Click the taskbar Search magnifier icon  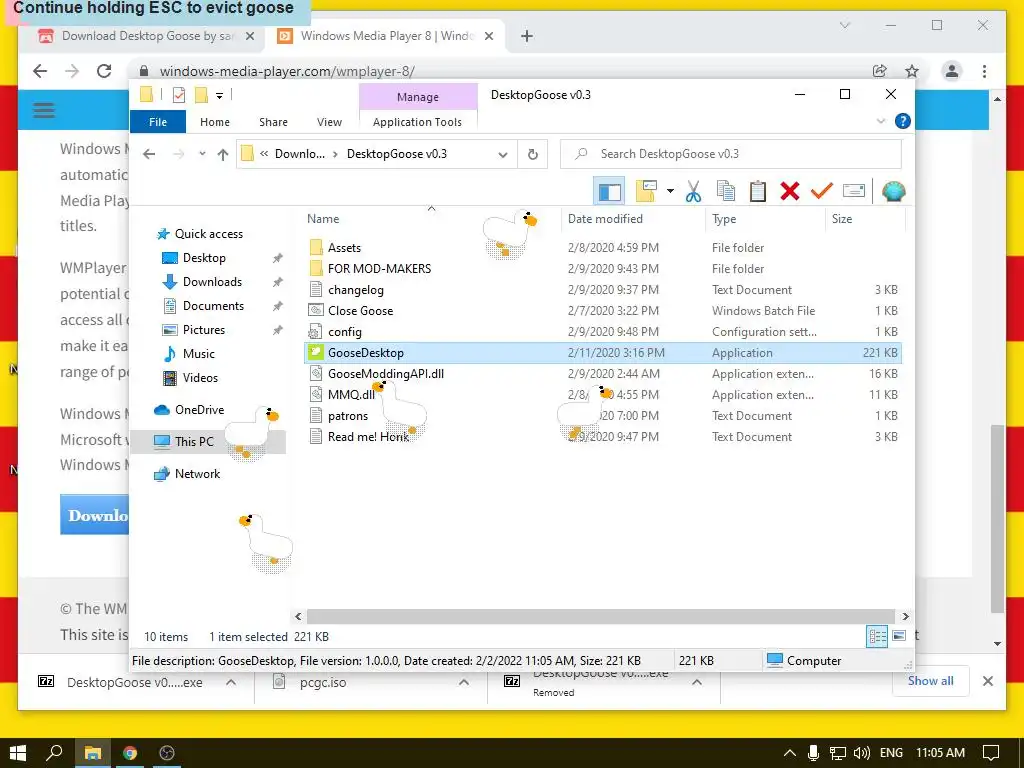[54, 753]
